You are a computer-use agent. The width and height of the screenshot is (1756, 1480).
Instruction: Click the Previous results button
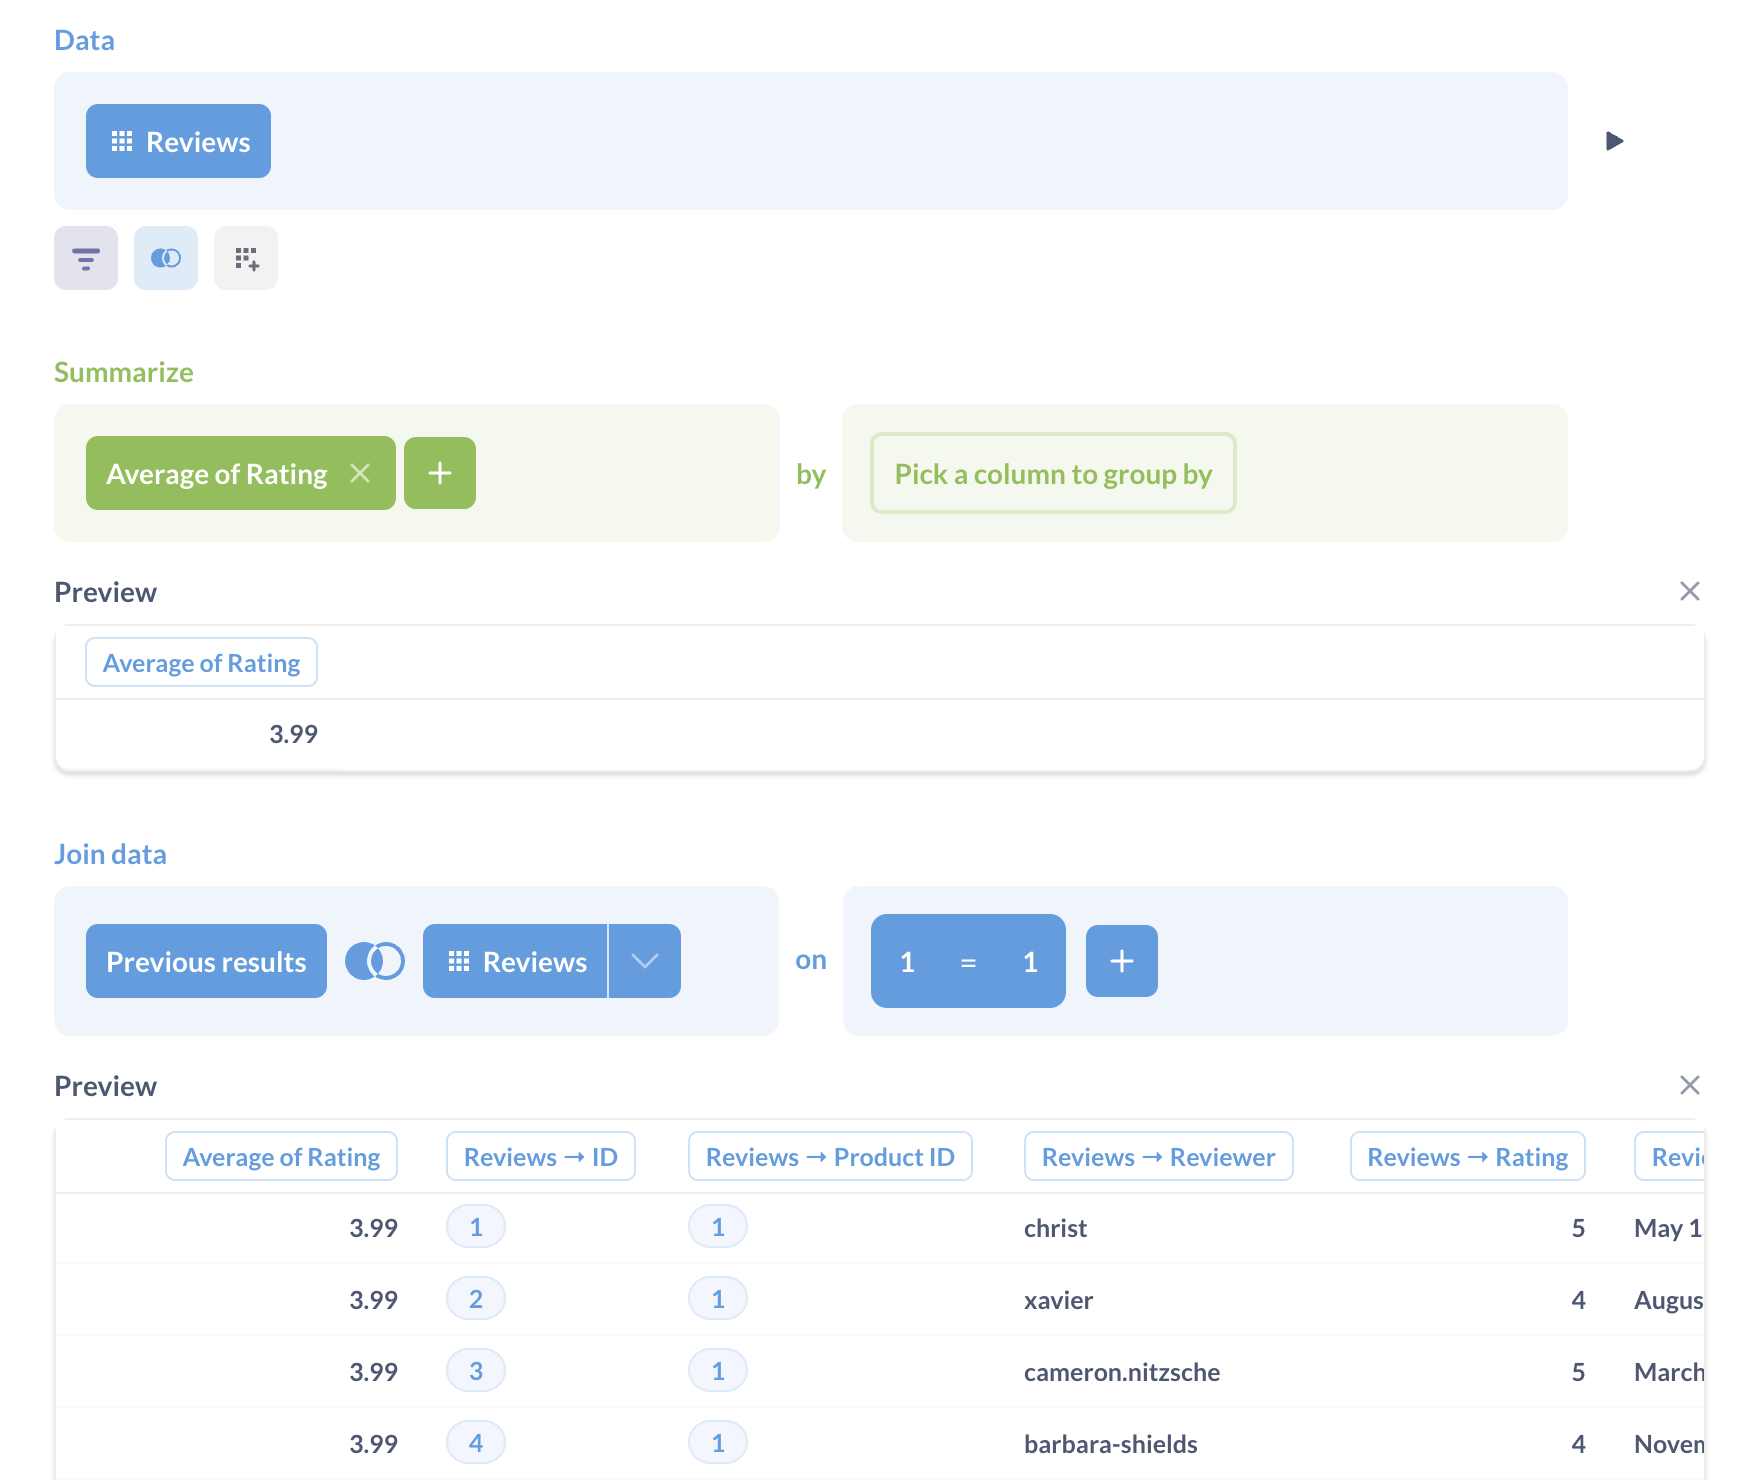pos(206,961)
